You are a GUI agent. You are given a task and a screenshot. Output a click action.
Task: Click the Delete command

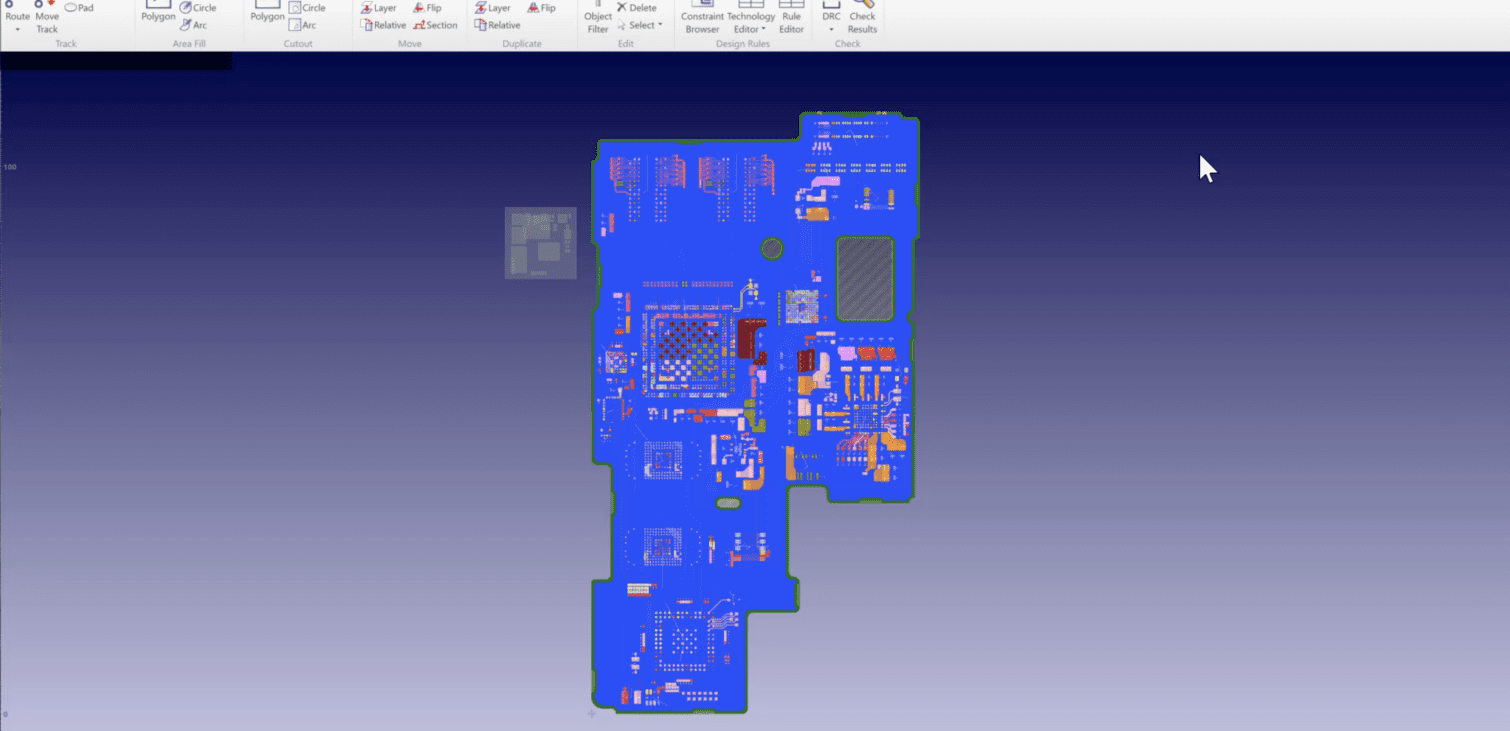pyautogui.click(x=636, y=8)
